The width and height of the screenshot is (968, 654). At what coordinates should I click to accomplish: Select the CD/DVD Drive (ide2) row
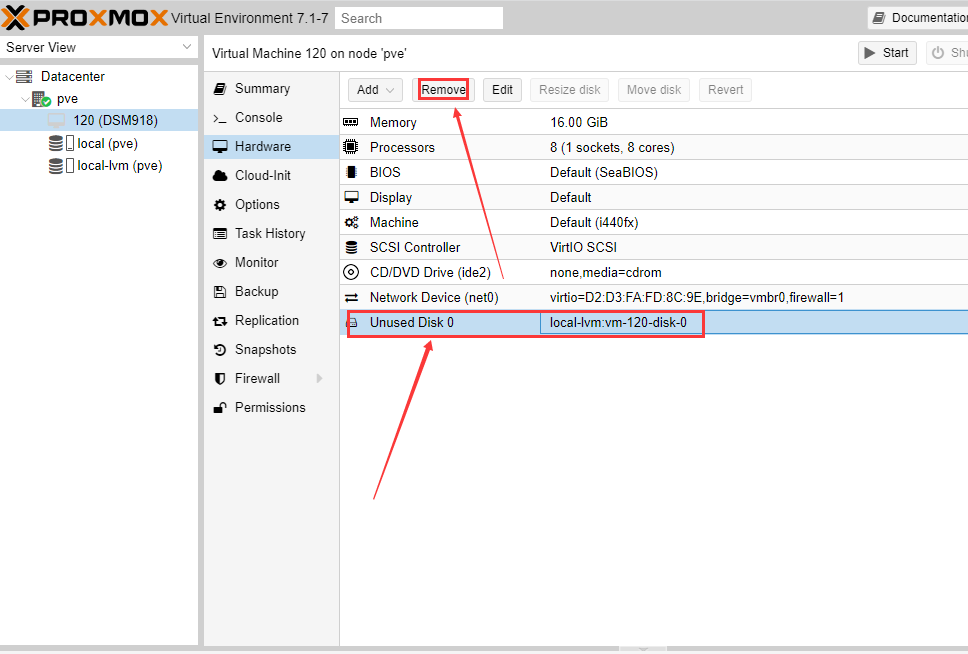click(x=654, y=272)
